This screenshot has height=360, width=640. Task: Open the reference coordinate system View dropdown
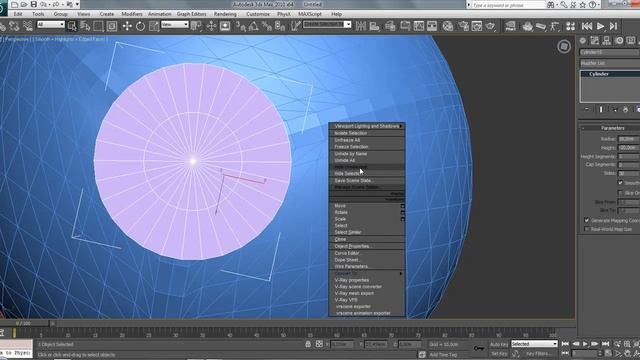click(174, 25)
